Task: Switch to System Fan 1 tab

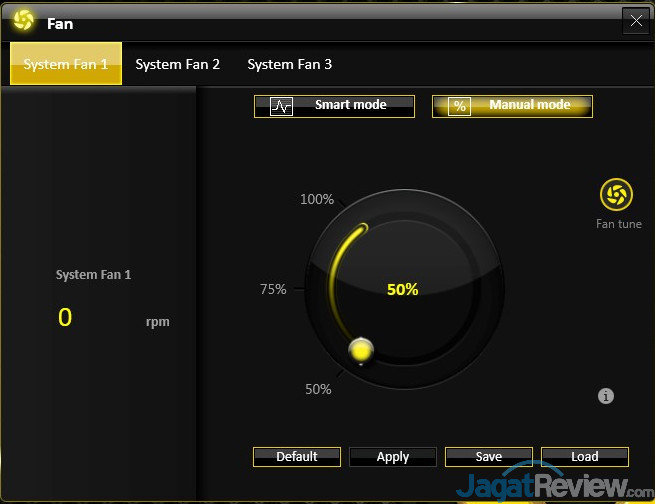Action: (x=66, y=63)
